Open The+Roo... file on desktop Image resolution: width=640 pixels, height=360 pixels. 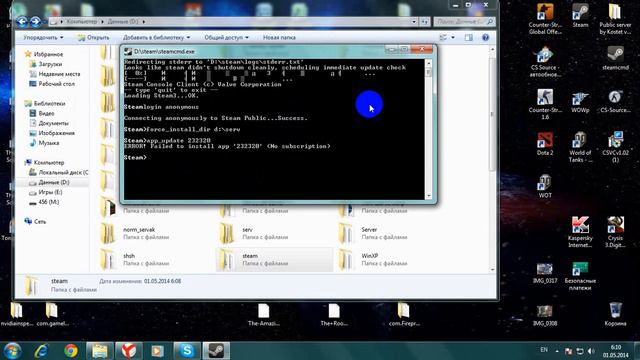pyautogui.click(x=334, y=314)
